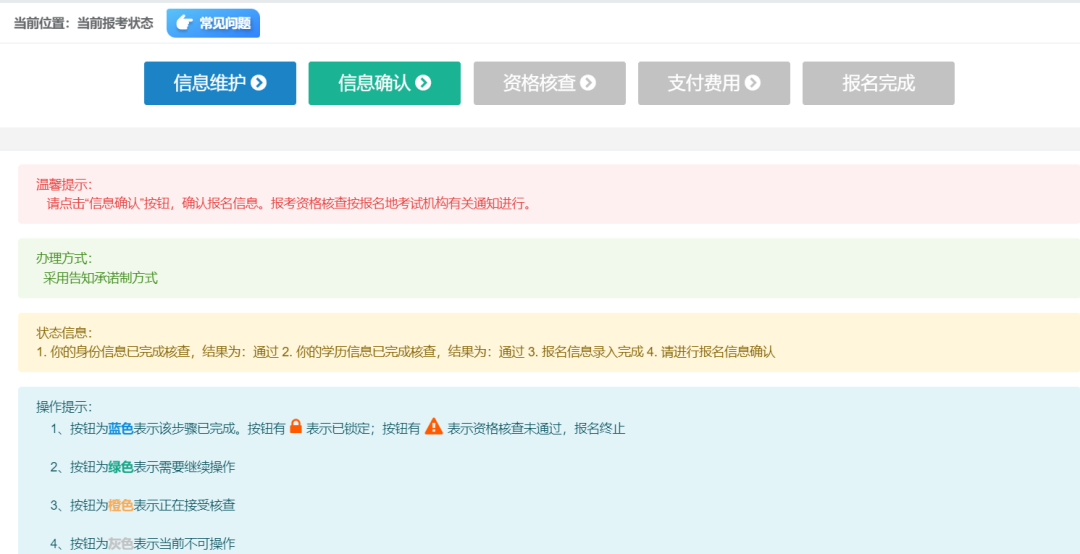
Task: Click the 状态信息 heading
Action: coord(64,333)
